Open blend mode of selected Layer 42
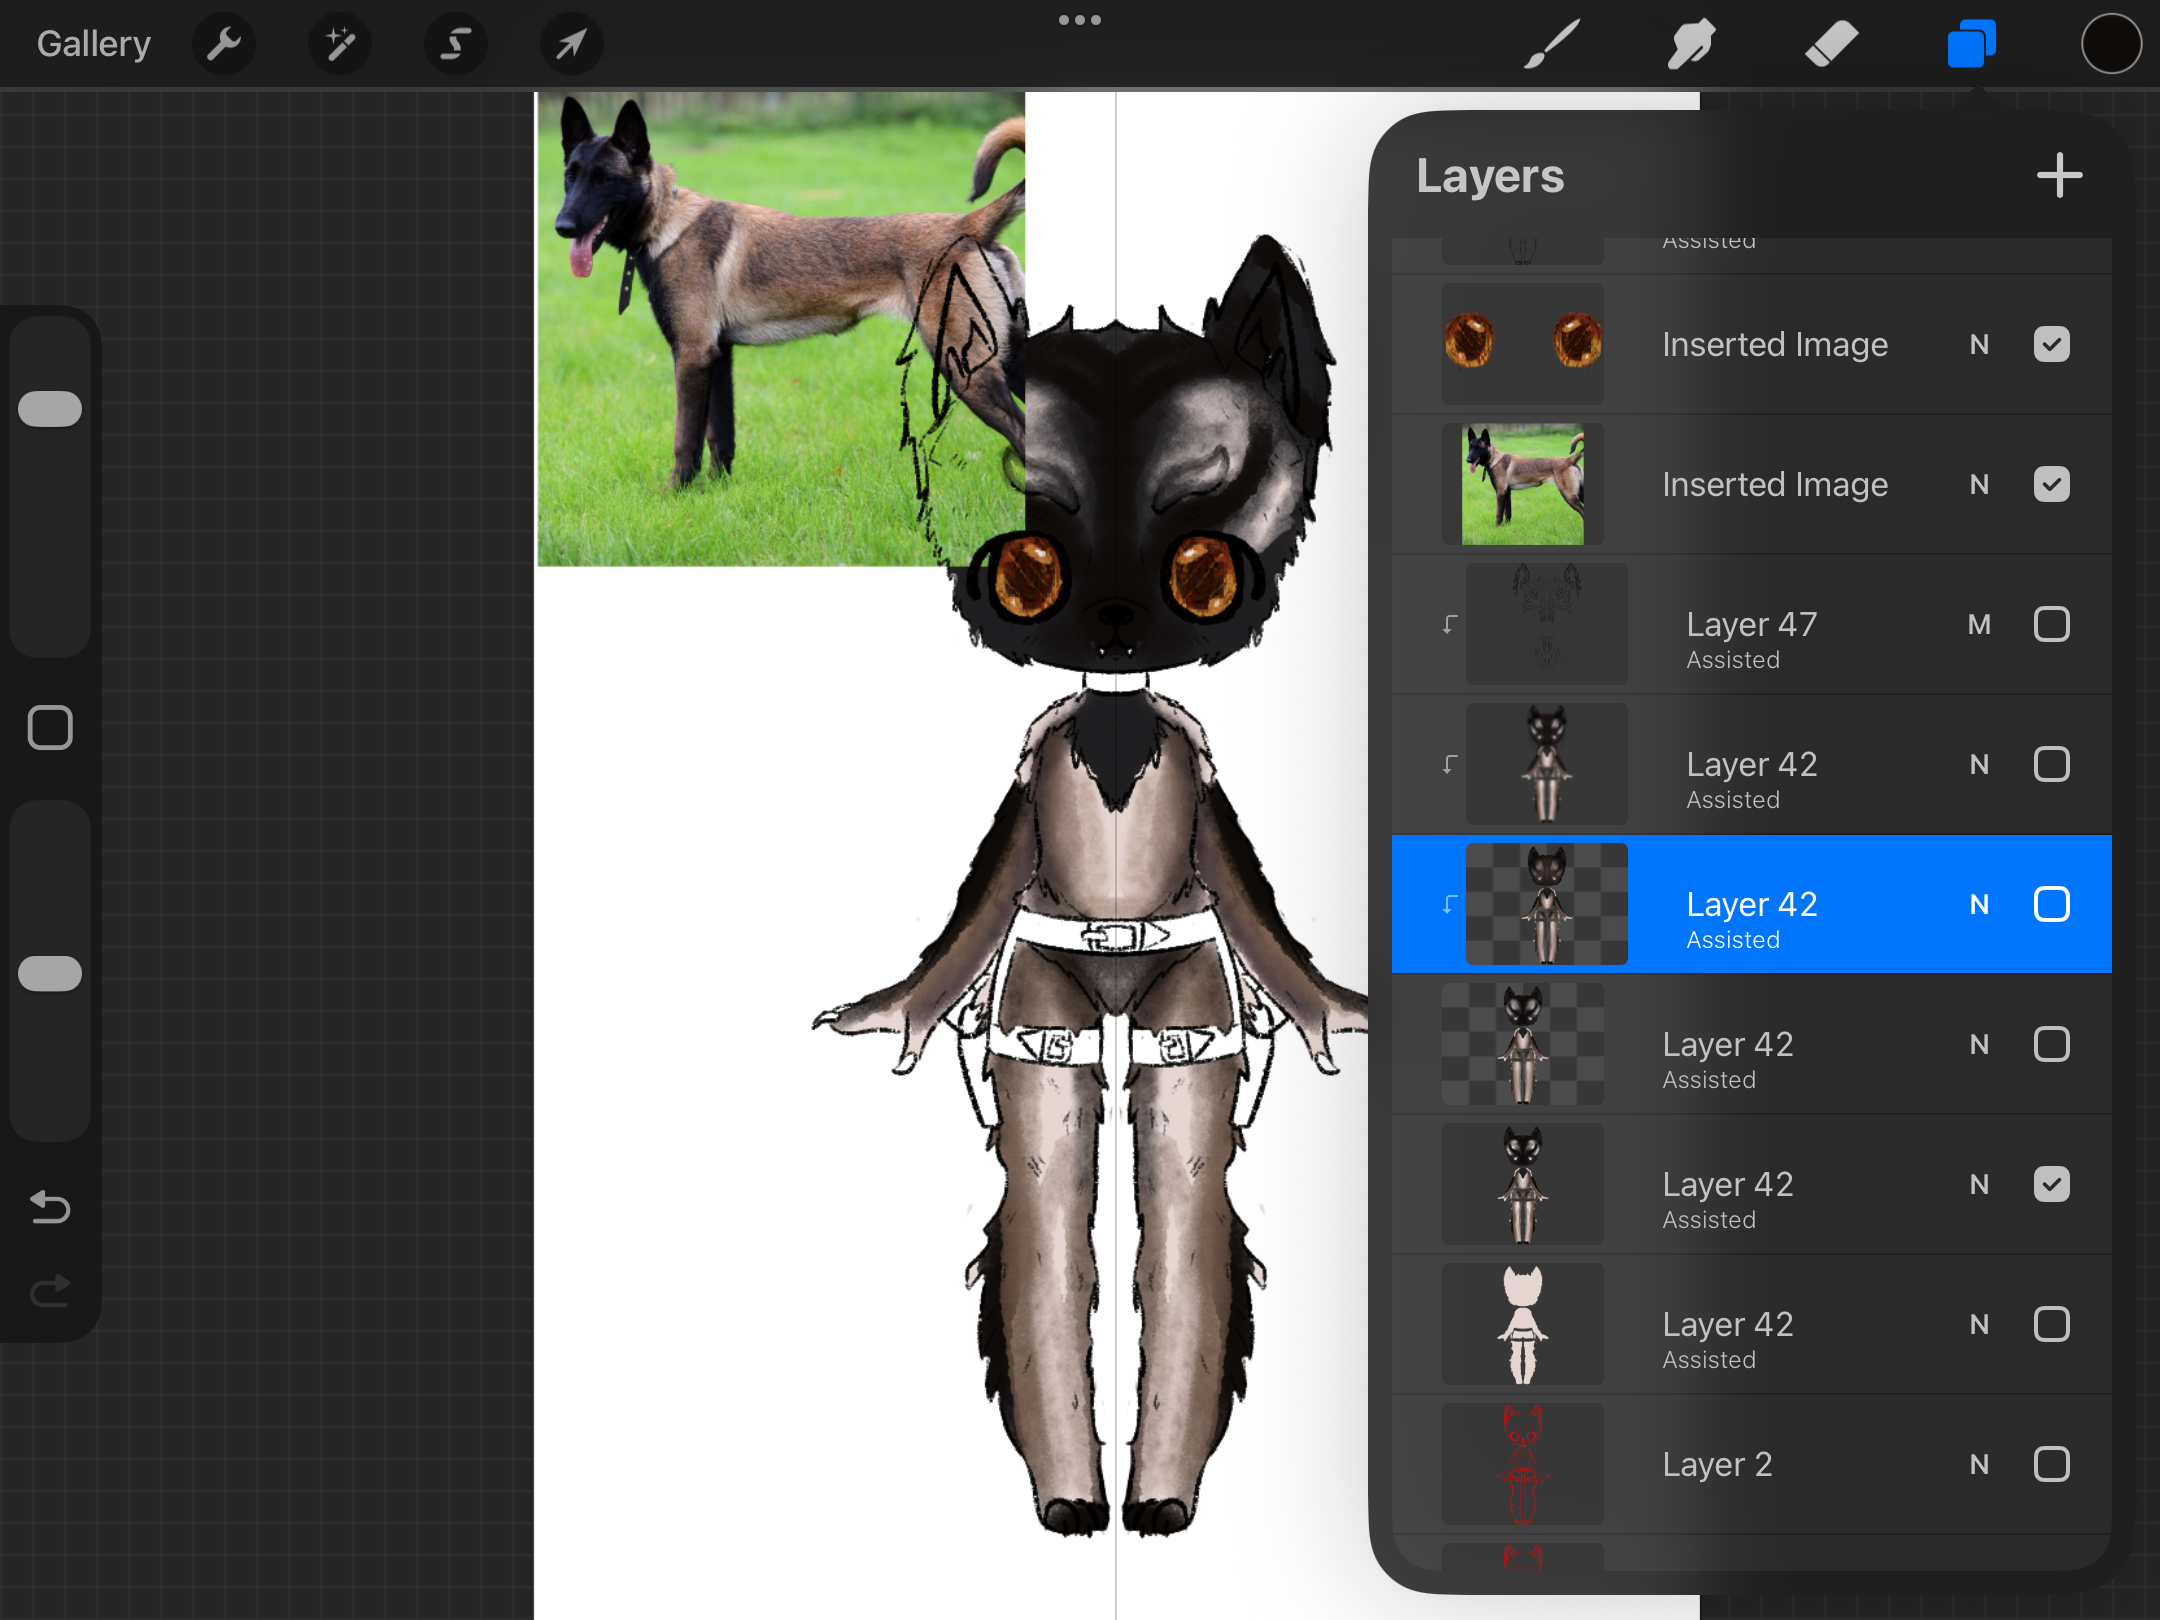 pos(1979,905)
